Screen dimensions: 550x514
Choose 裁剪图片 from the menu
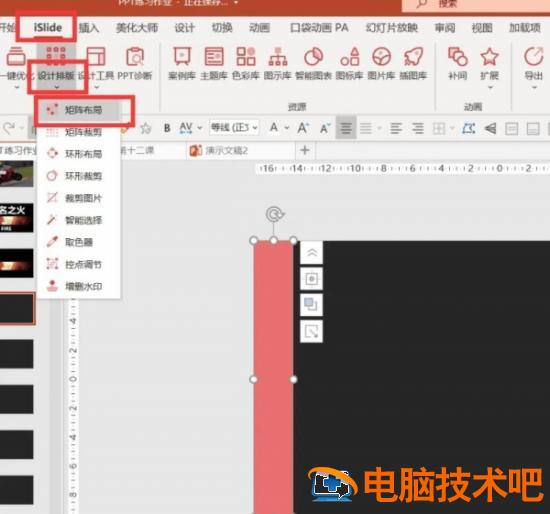[x=79, y=198]
